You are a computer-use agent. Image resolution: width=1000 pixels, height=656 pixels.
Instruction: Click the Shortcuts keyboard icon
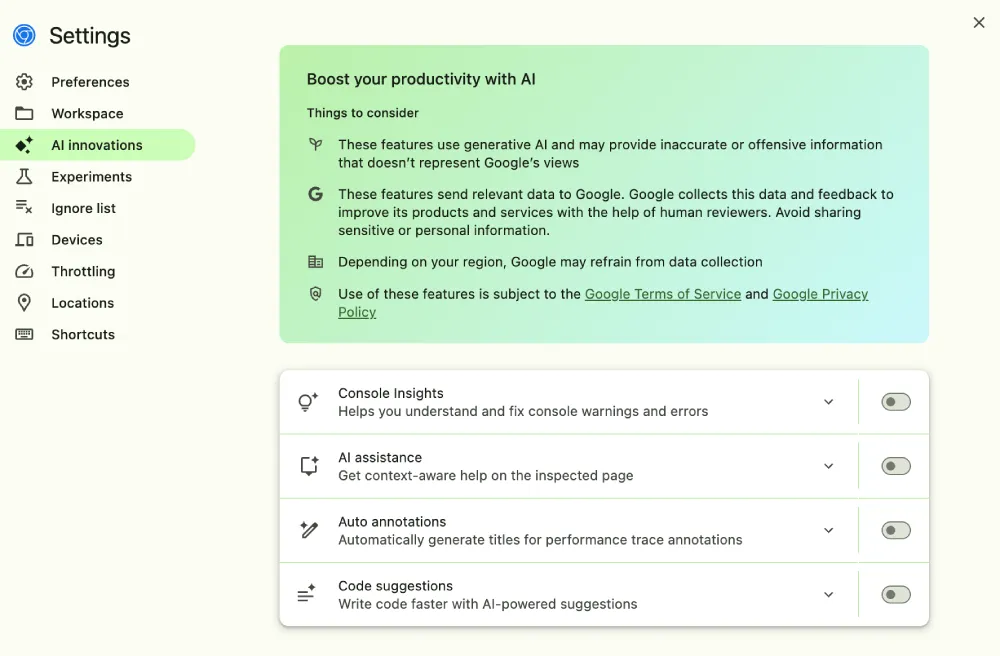[x=24, y=334]
